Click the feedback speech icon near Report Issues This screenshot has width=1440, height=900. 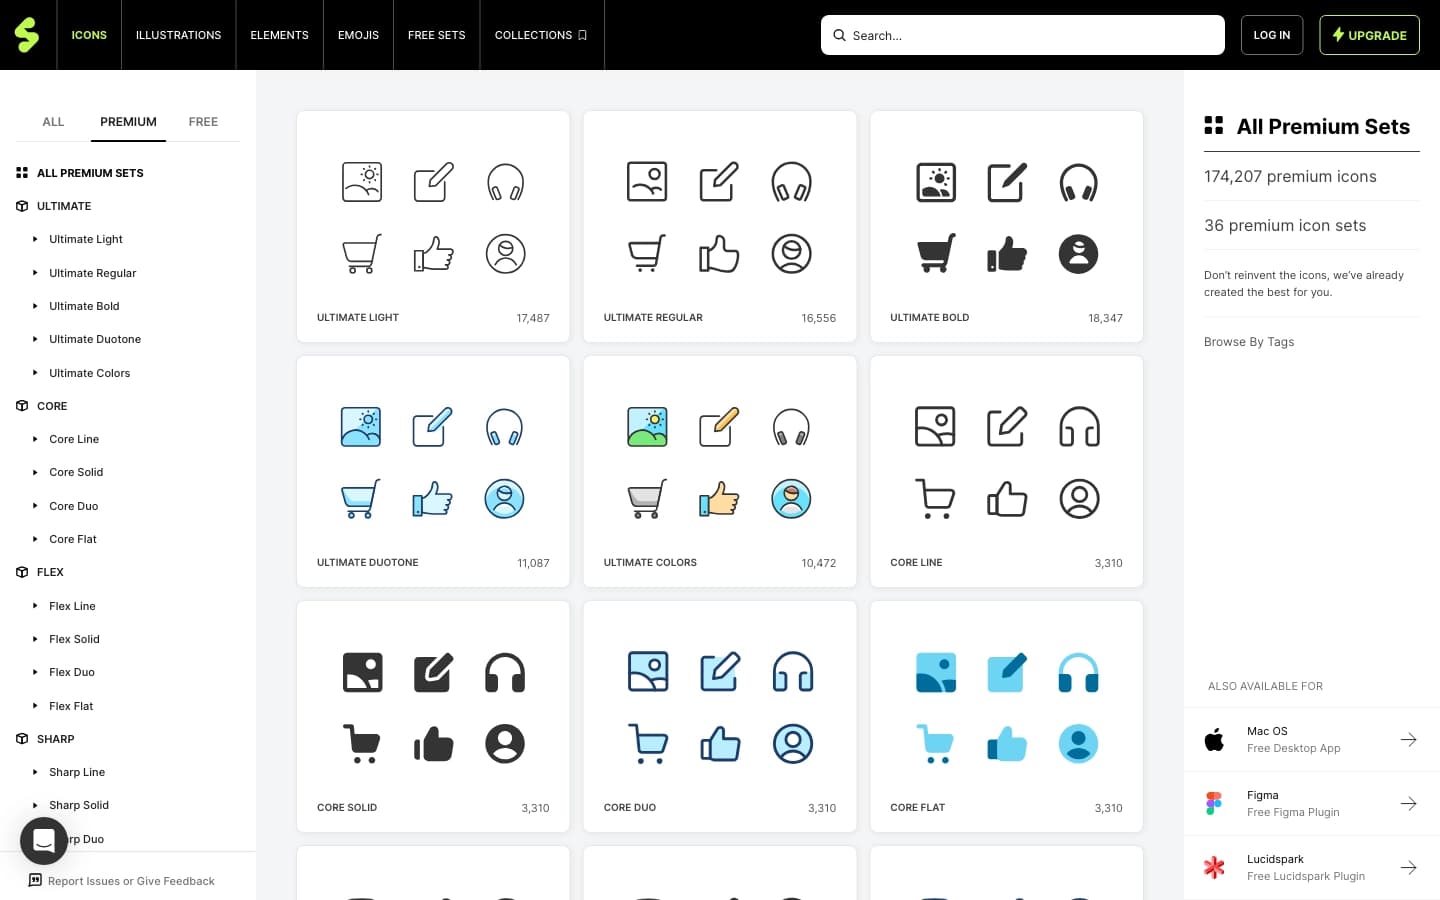35,881
